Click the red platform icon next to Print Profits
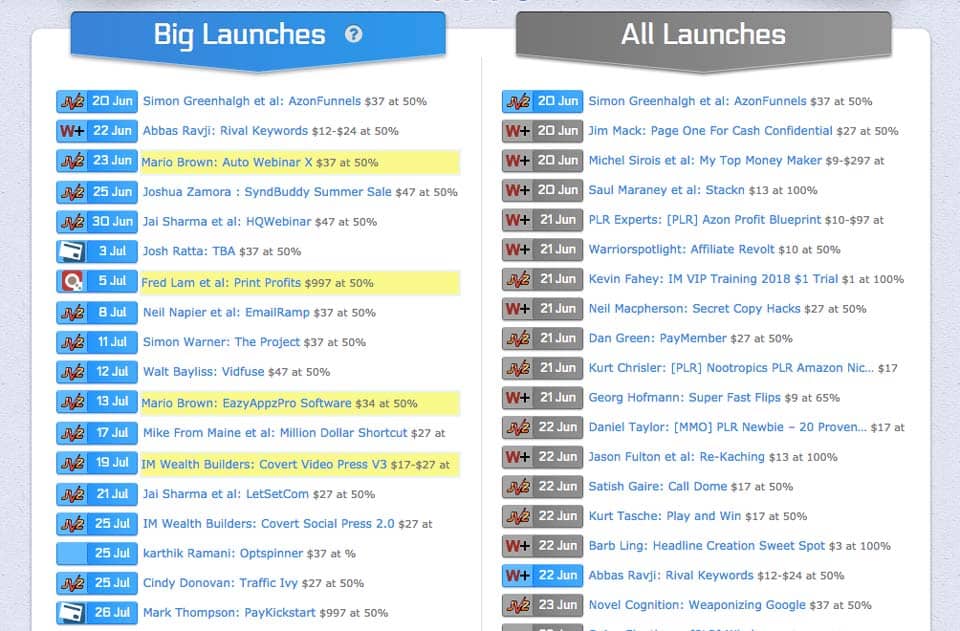Image resolution: width=960 pixels, height=631 pixels. pos(68,283)
